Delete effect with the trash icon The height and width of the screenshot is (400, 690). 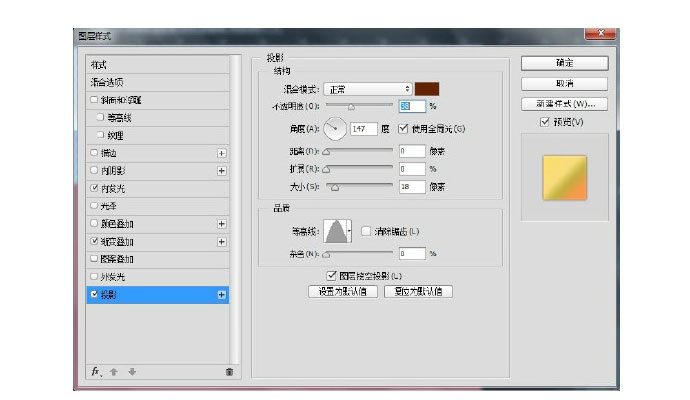tap(229, 372)
